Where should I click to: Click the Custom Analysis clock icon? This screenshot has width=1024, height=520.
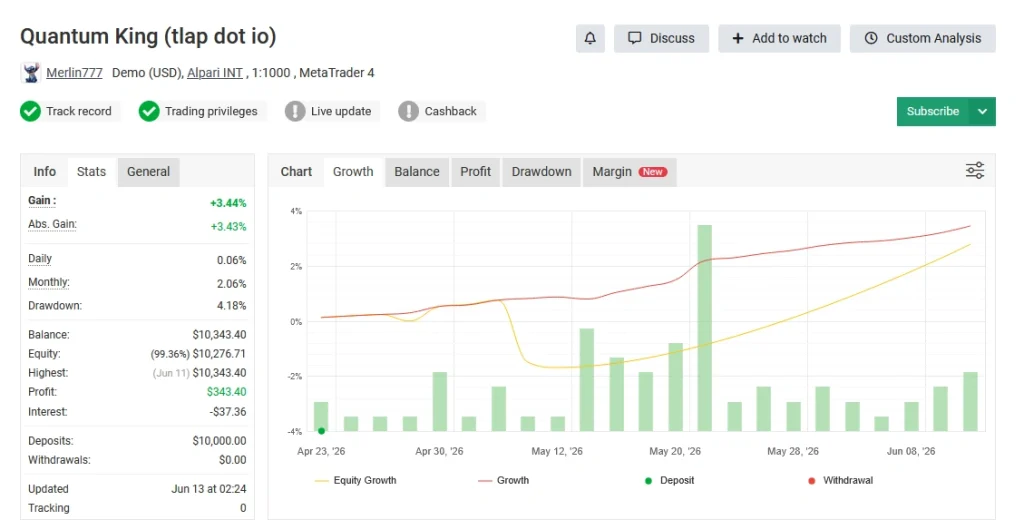[871, 39]
